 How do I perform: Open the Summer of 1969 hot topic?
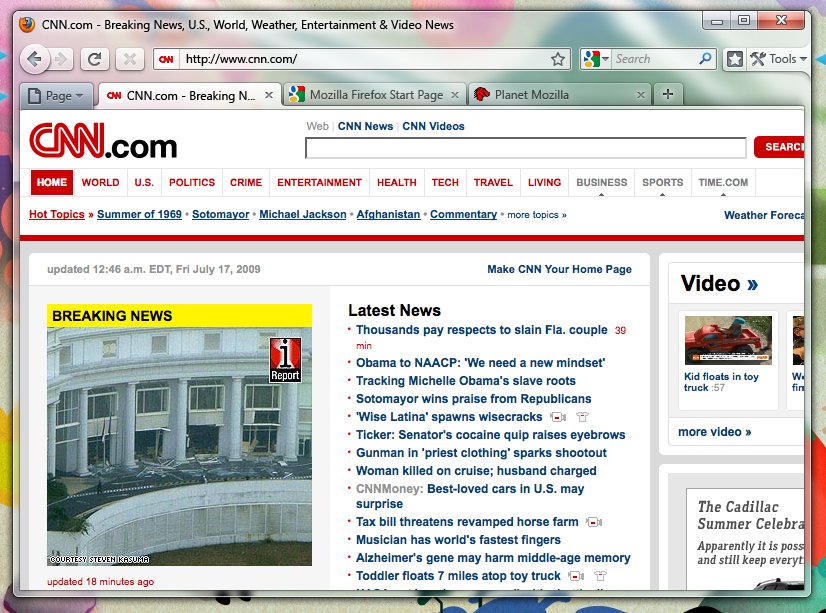click(139, 214)
